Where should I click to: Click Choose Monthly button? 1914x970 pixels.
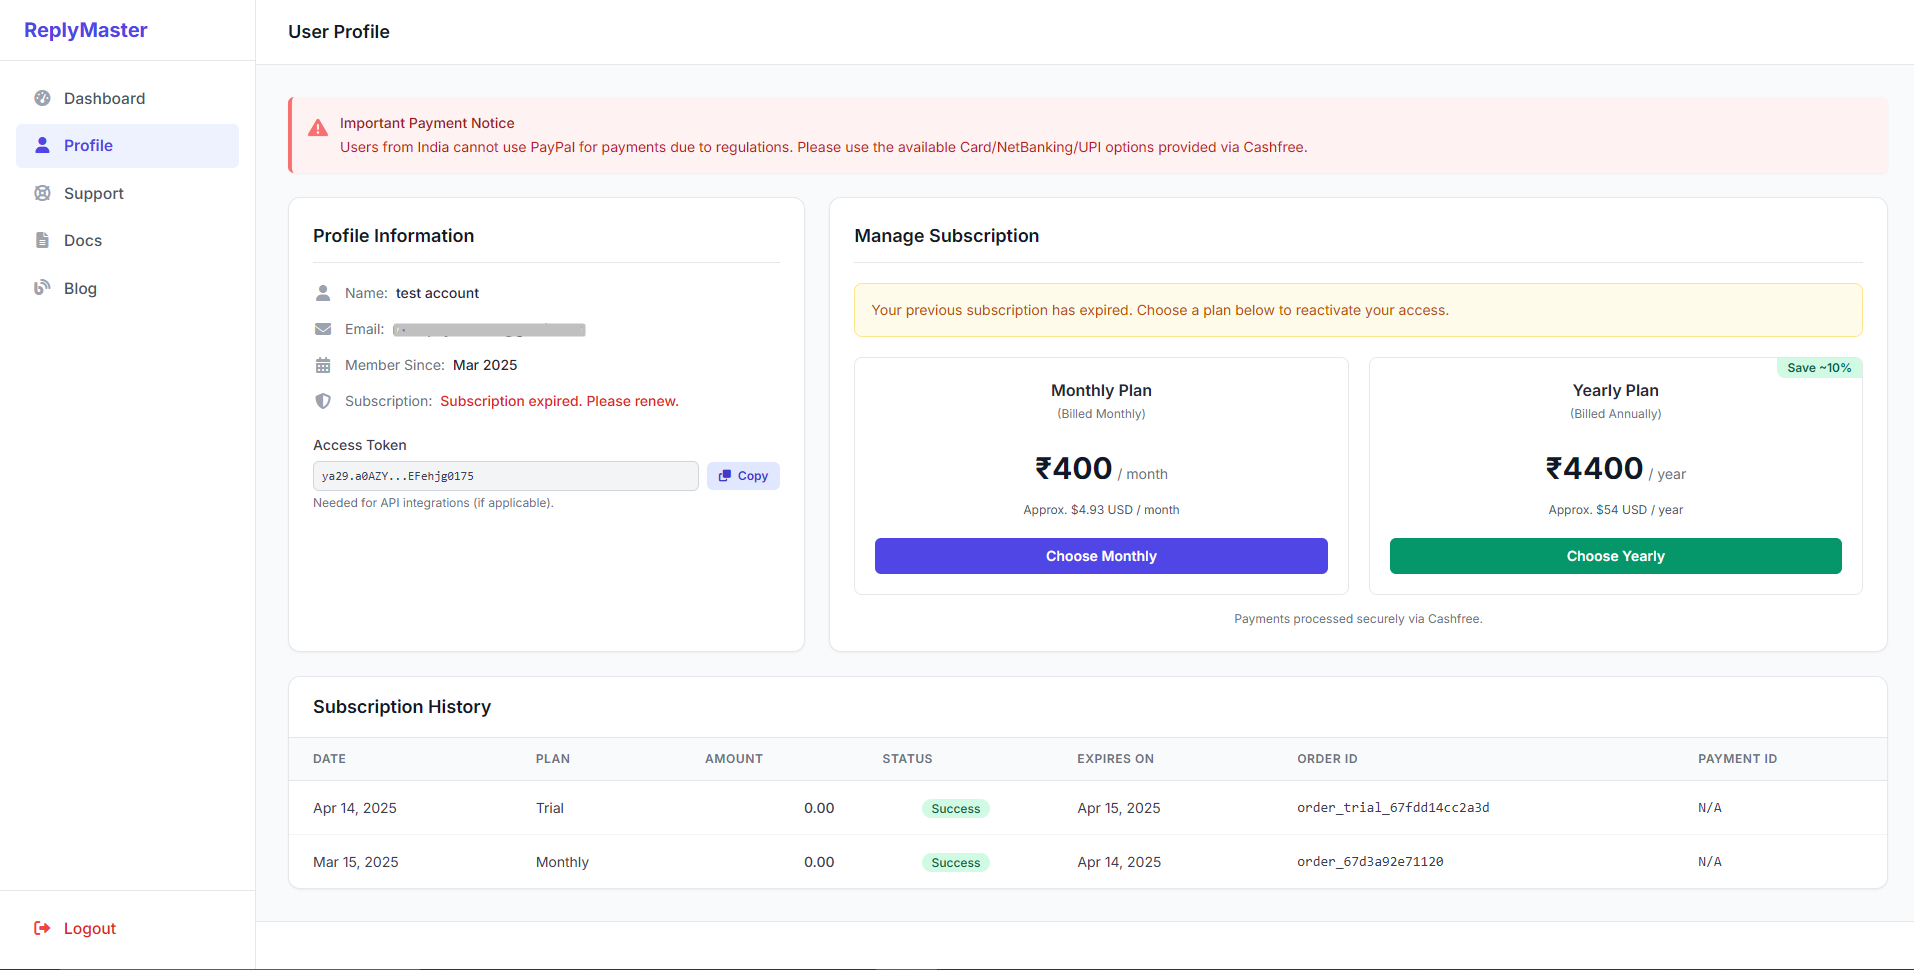click(1101, 556)
